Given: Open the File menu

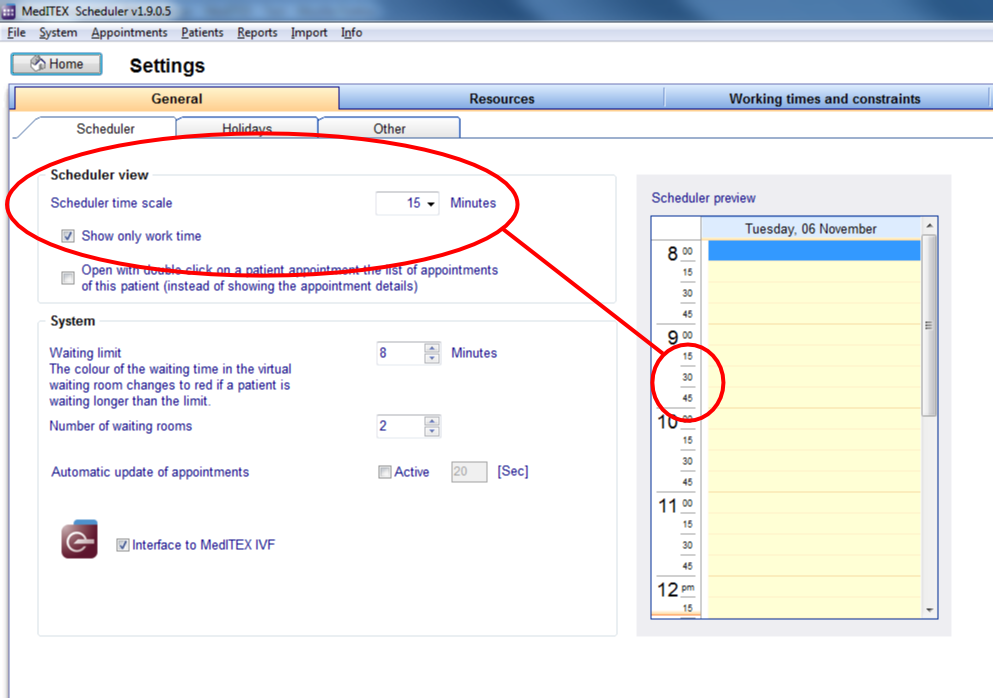Looking at the screenshot, I should point(16,32).
